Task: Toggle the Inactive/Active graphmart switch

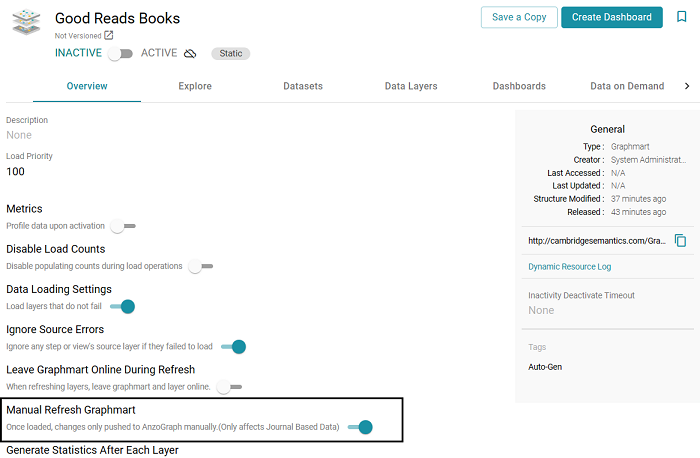Action: (x=120, y=53)
